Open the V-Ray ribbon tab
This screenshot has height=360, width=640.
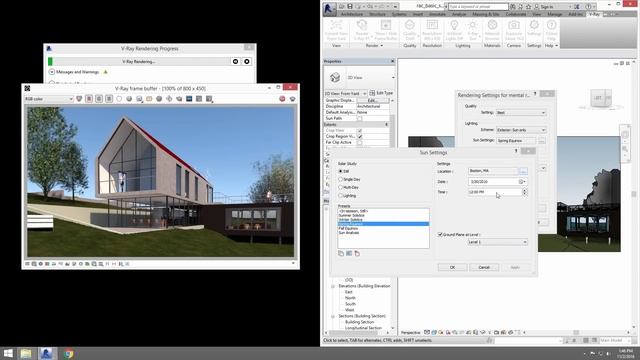[594, 14]
